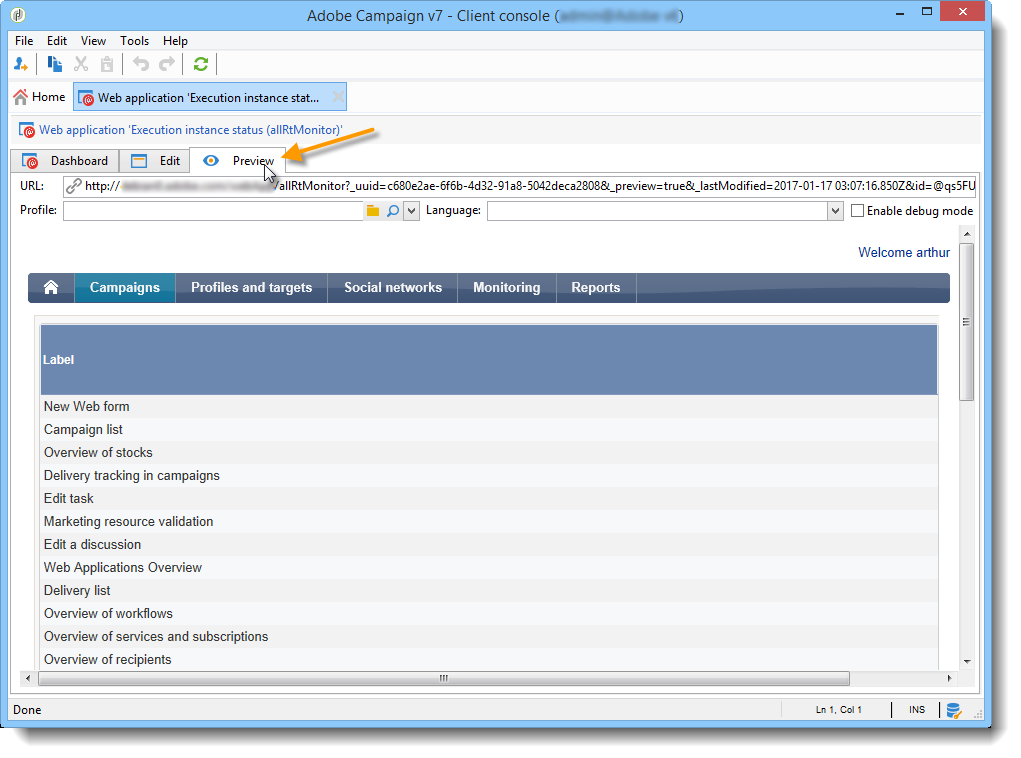Click the Adobe Campaign icon in title bar
Image resolution: width=1021 pixels, height=758 pixels.
pos(20,14)
